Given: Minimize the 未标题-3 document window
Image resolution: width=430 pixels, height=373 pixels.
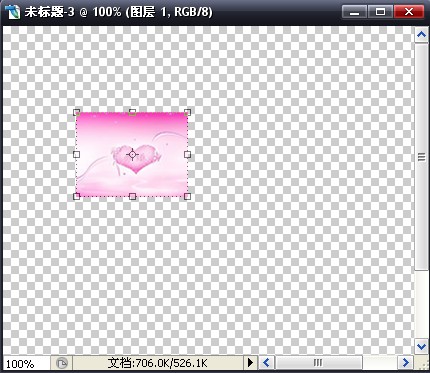Looking at the screenshot, I should coord(354,12).
